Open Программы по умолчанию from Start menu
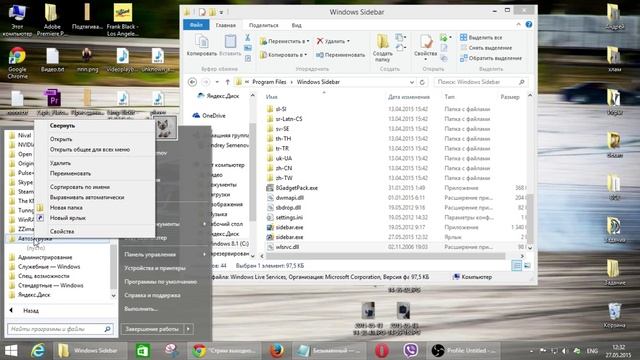The width and height of the screenshot is (640, 360). click(160, 282)
